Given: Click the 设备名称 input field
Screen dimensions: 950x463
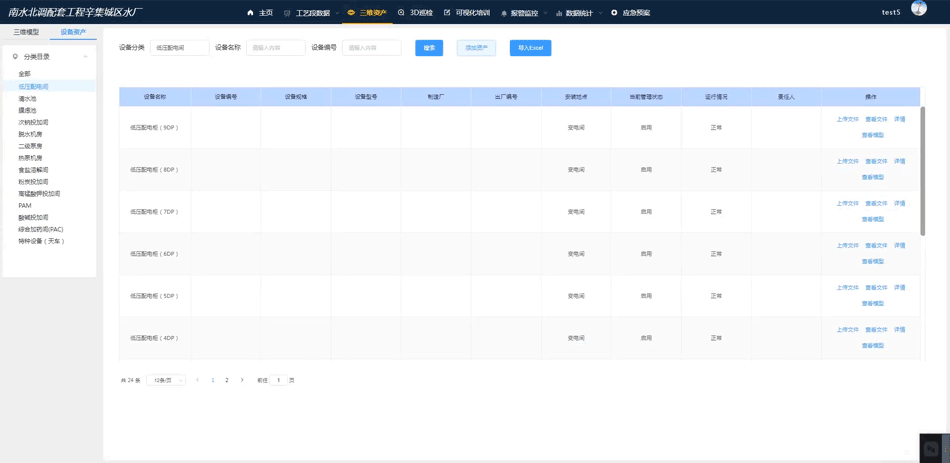Looking at the screenshot, I should (275, 48).
